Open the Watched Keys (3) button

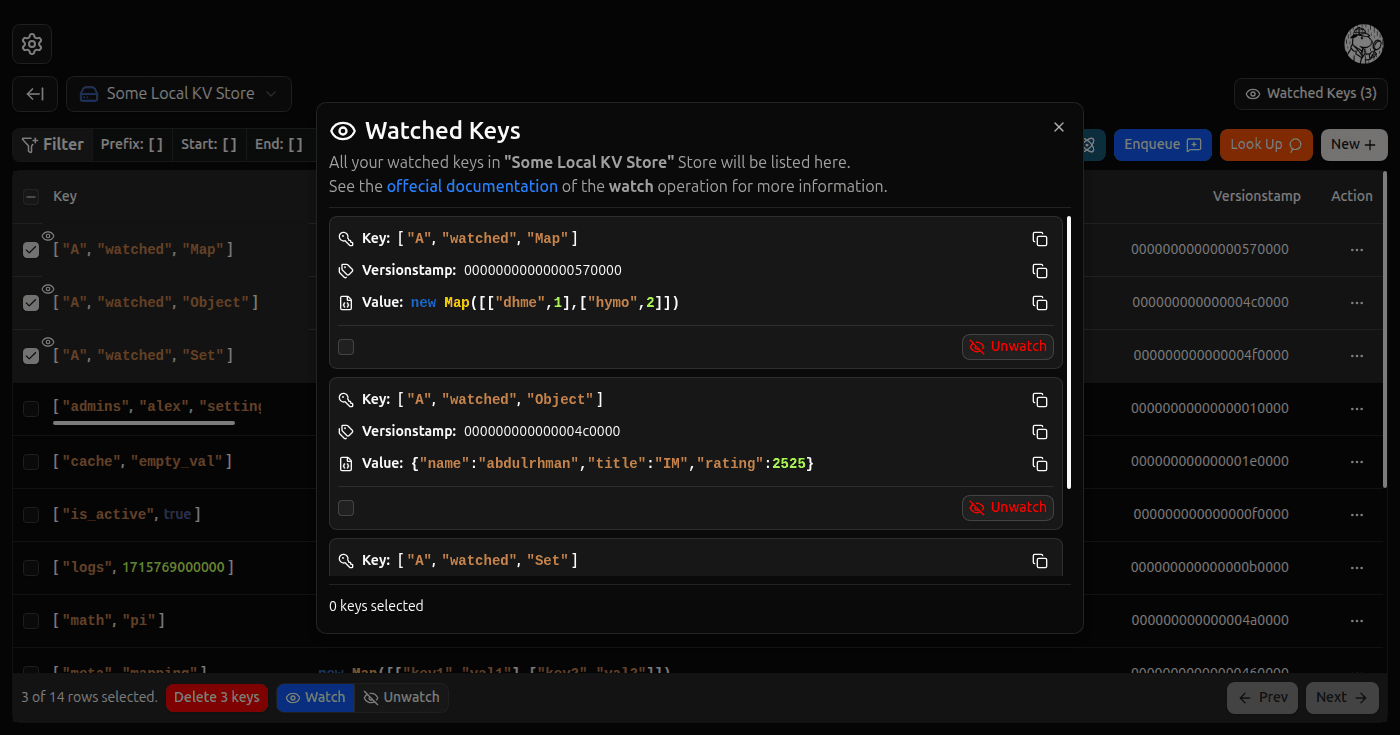coord(1310,94)
